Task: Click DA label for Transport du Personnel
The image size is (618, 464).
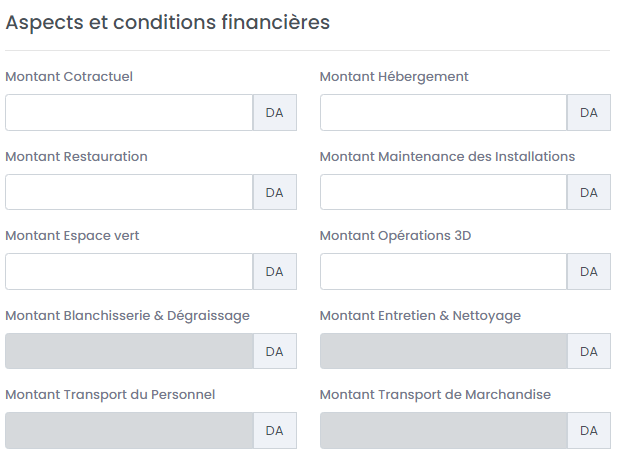Action: tap(275, 430)
